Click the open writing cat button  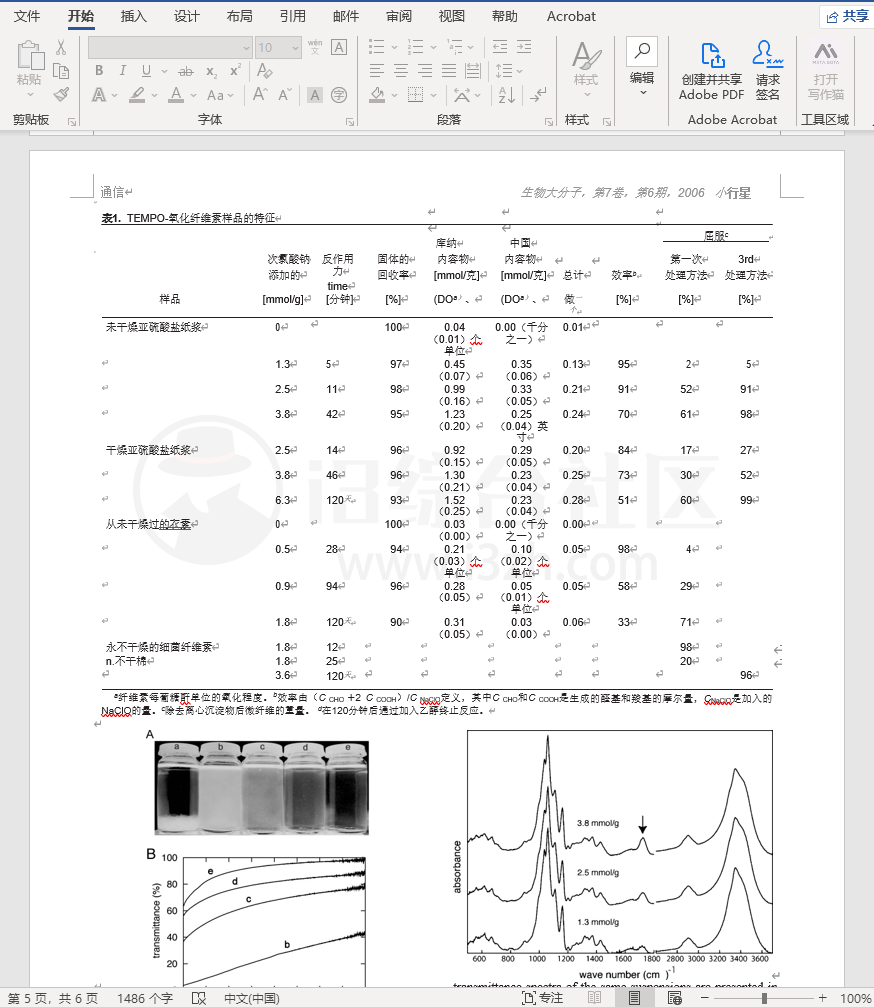[x=825, y=72]
